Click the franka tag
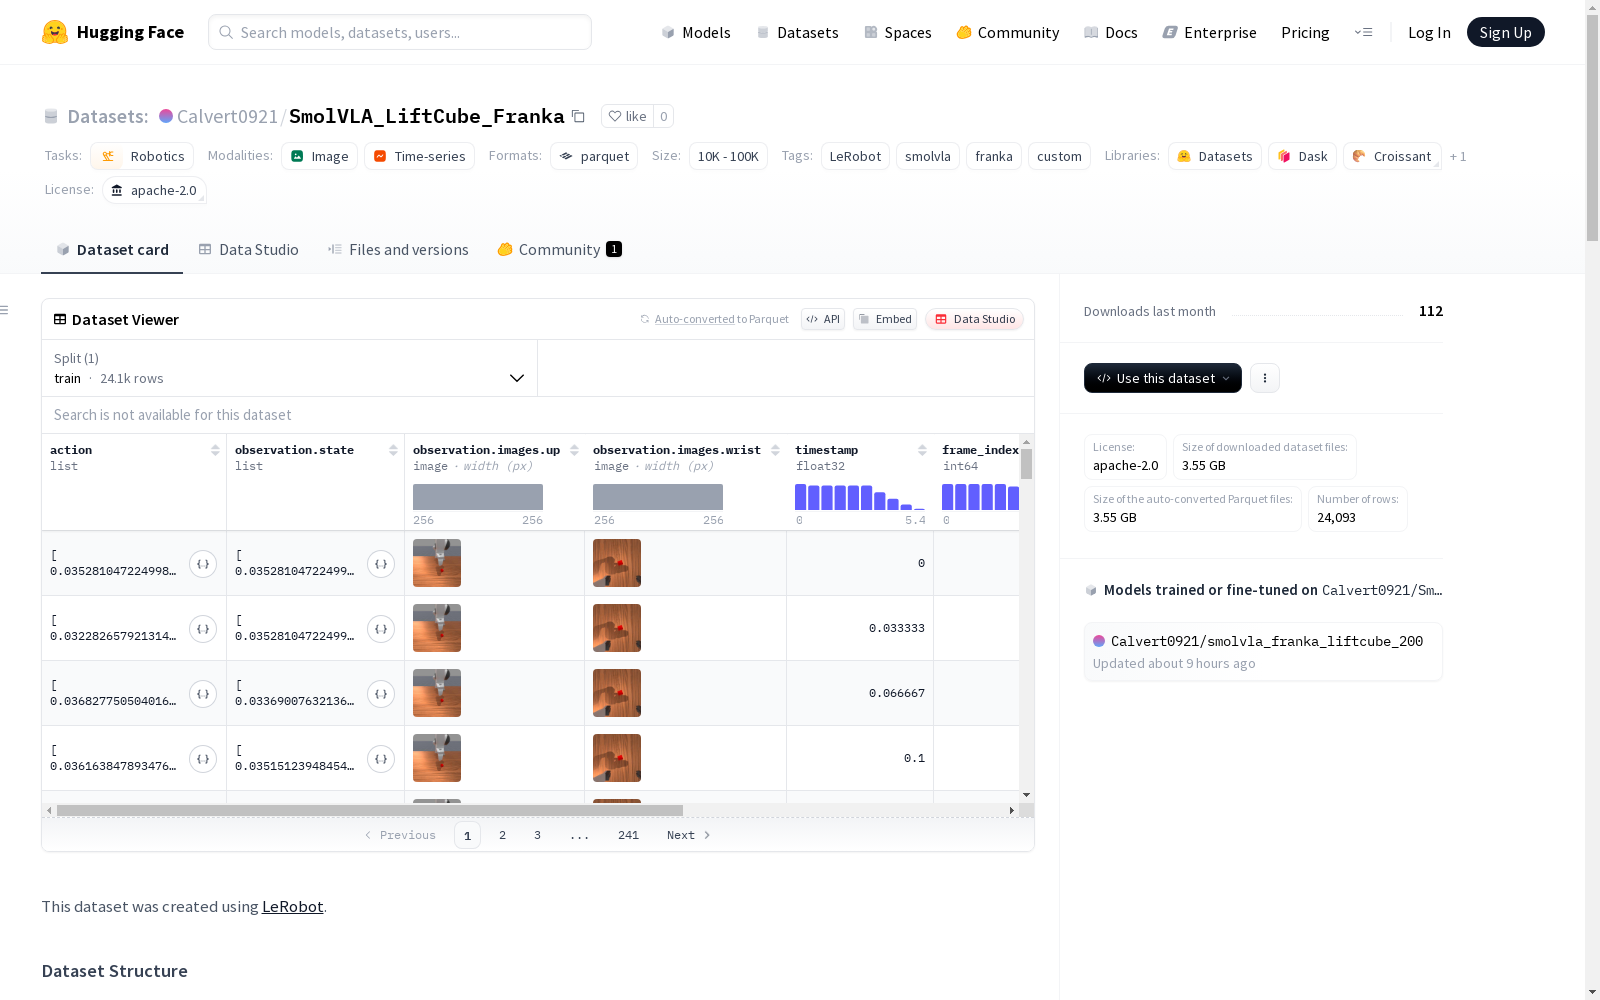 [x=994, y=156]
